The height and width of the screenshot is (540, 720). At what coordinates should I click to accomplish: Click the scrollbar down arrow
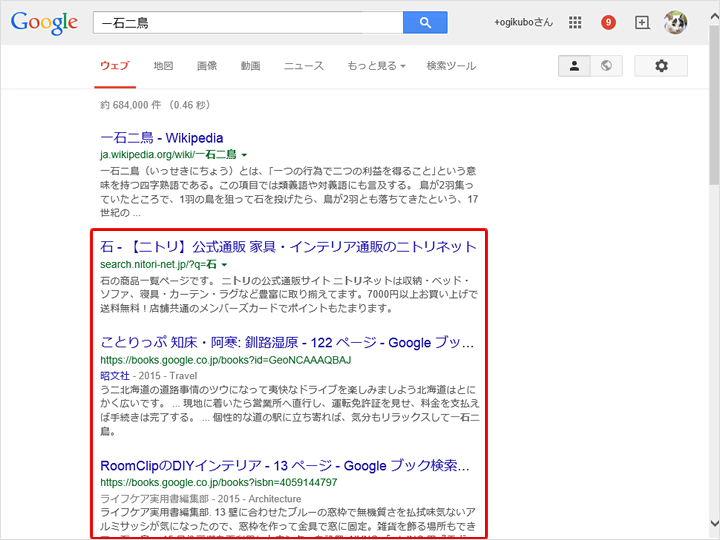coord(714,523)
